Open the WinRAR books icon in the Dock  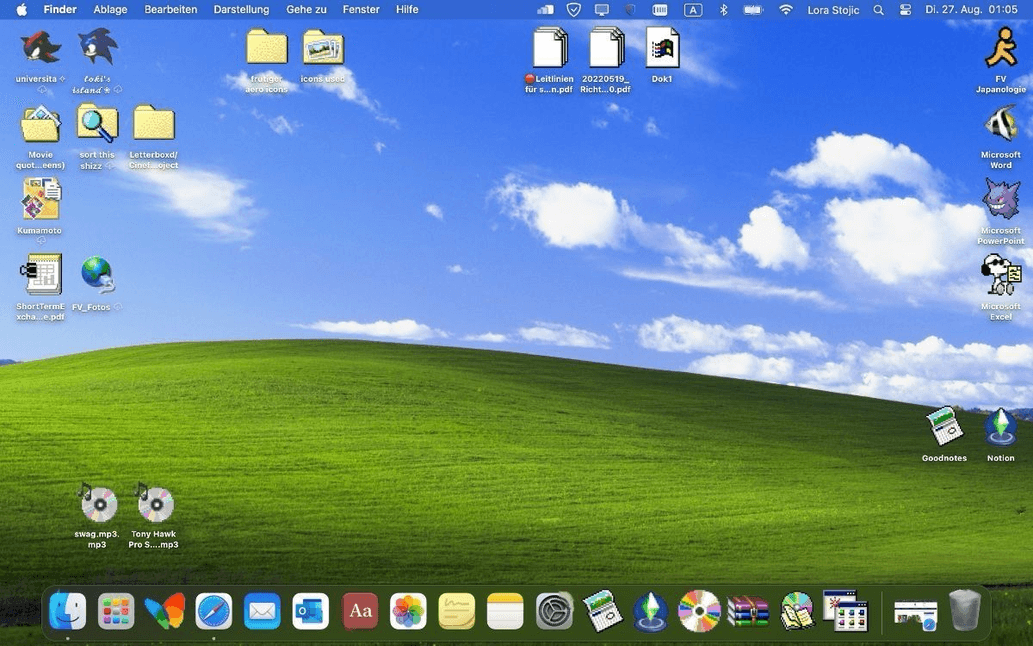tap(748, 611)
